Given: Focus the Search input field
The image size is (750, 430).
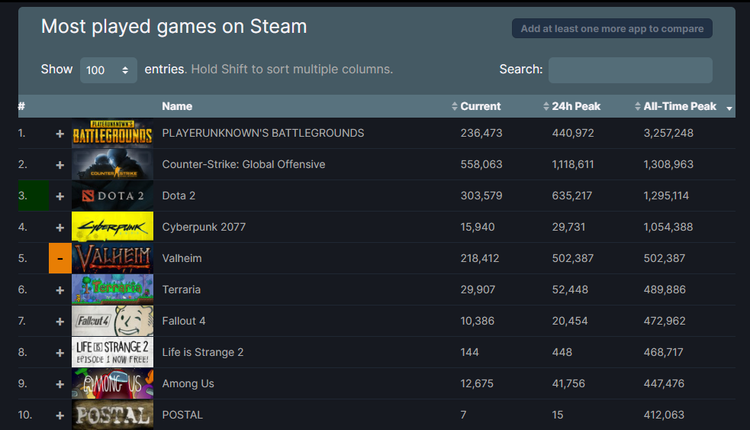Looking at the screenshot, I should (x=630, y=70).
